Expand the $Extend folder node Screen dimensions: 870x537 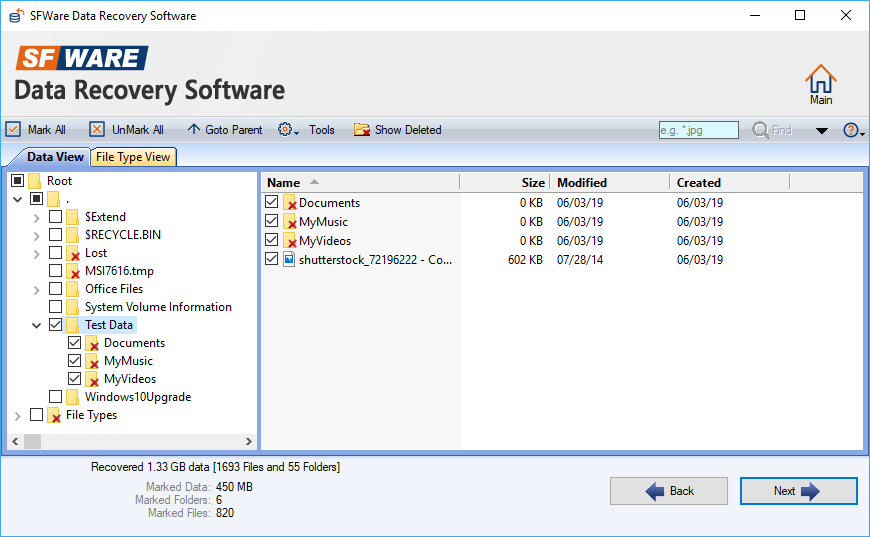point(37,217)
